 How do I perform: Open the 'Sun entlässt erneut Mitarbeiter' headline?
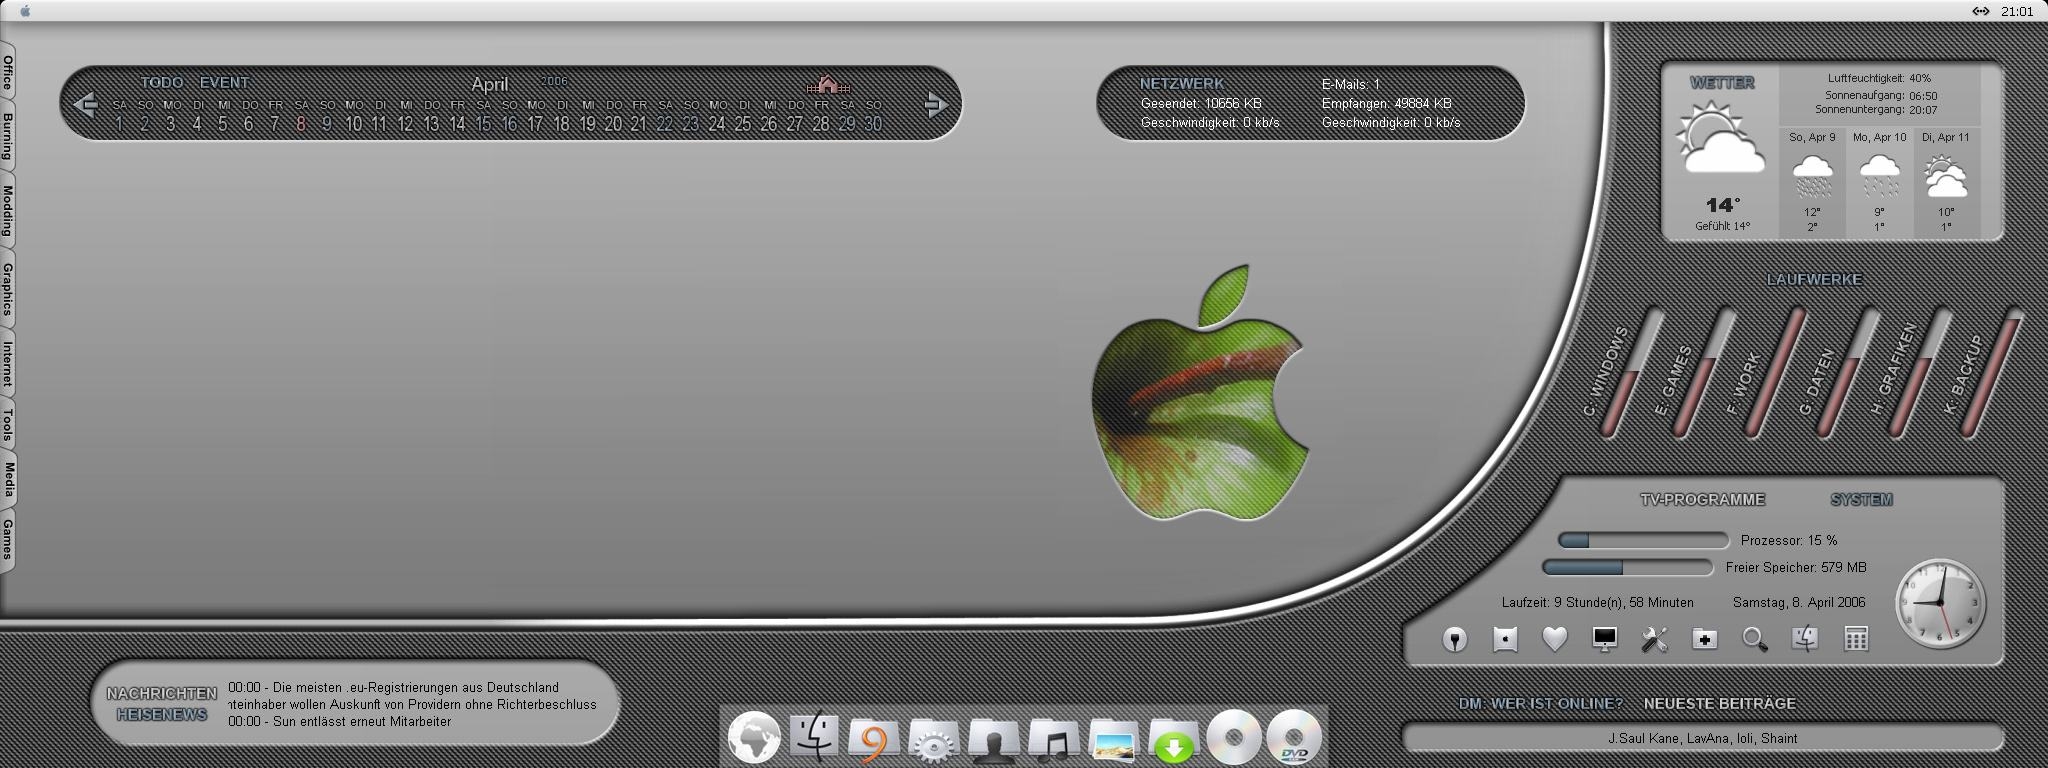[x=340, y=721]
